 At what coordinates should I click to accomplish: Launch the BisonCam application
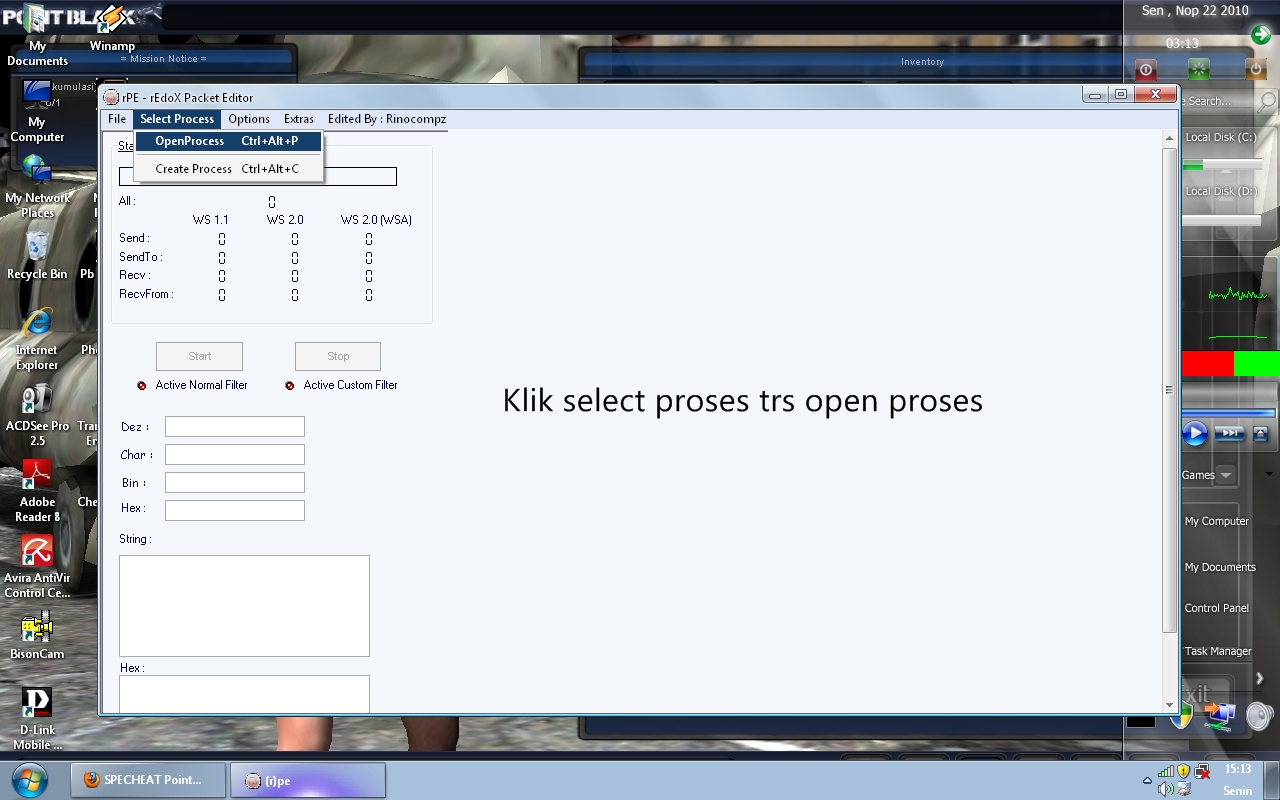coord(37,627)
